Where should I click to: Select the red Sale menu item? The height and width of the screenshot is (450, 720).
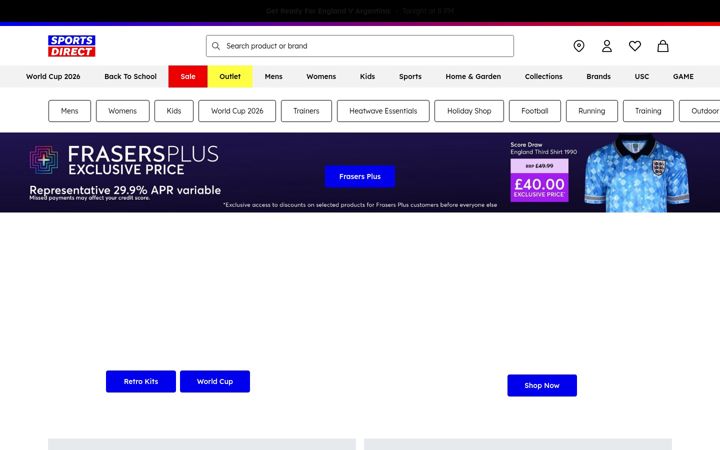[x=188, y=76]
